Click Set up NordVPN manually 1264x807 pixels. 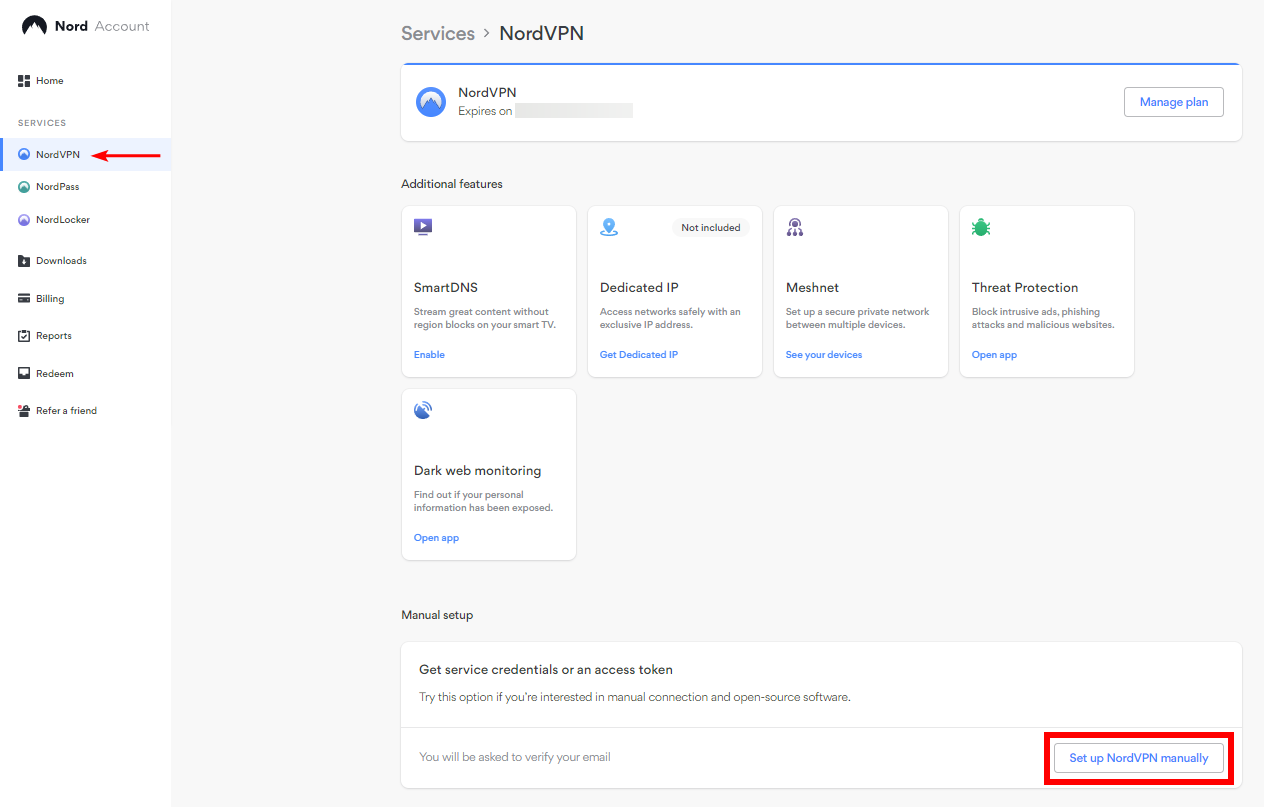[x=1138, y=758]
